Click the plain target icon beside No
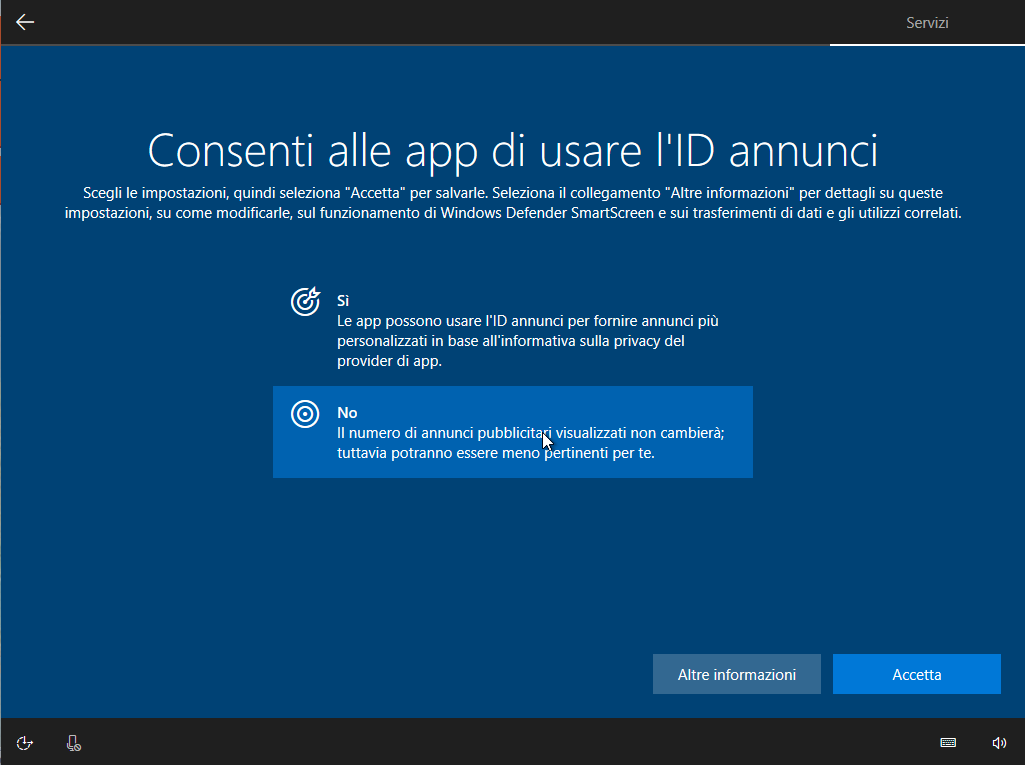Screen dimensions: 1025x765 305,414
